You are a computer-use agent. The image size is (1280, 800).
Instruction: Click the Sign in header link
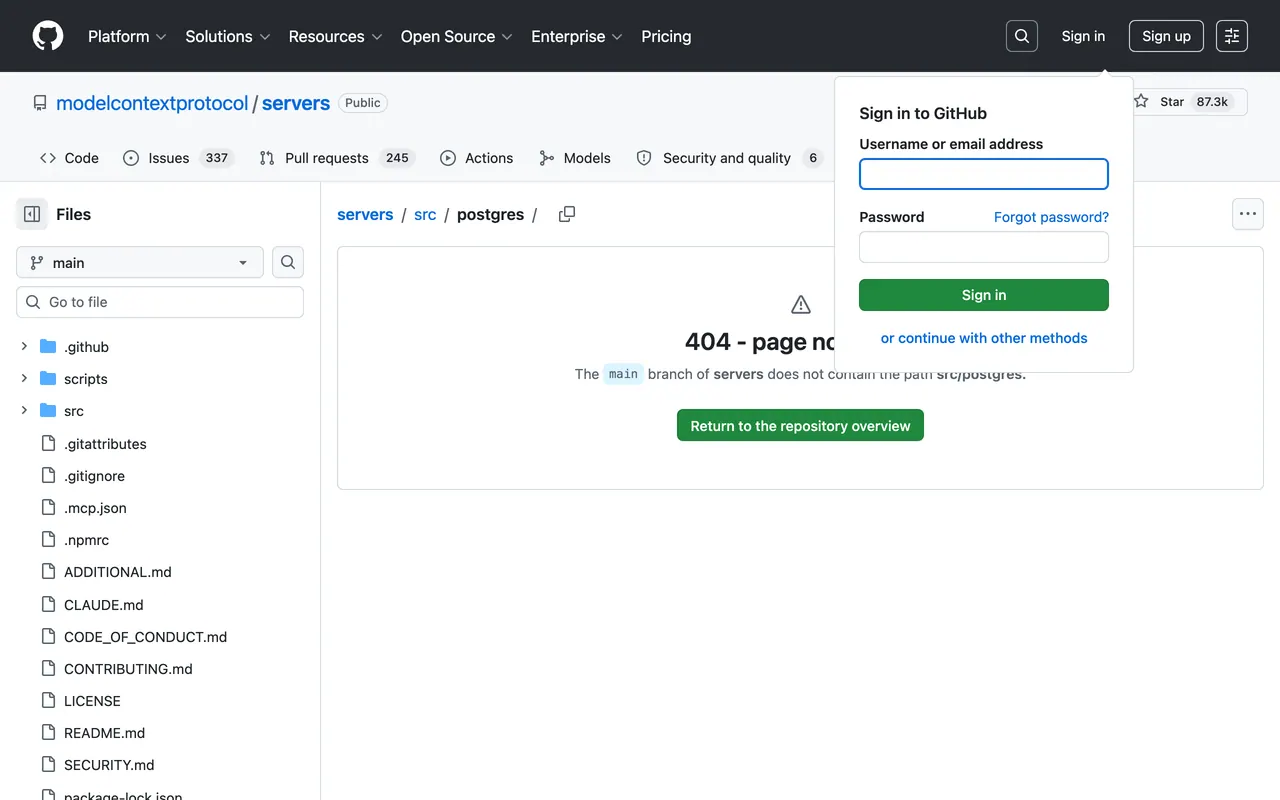pyautogui.click(x=1083, y=36)
